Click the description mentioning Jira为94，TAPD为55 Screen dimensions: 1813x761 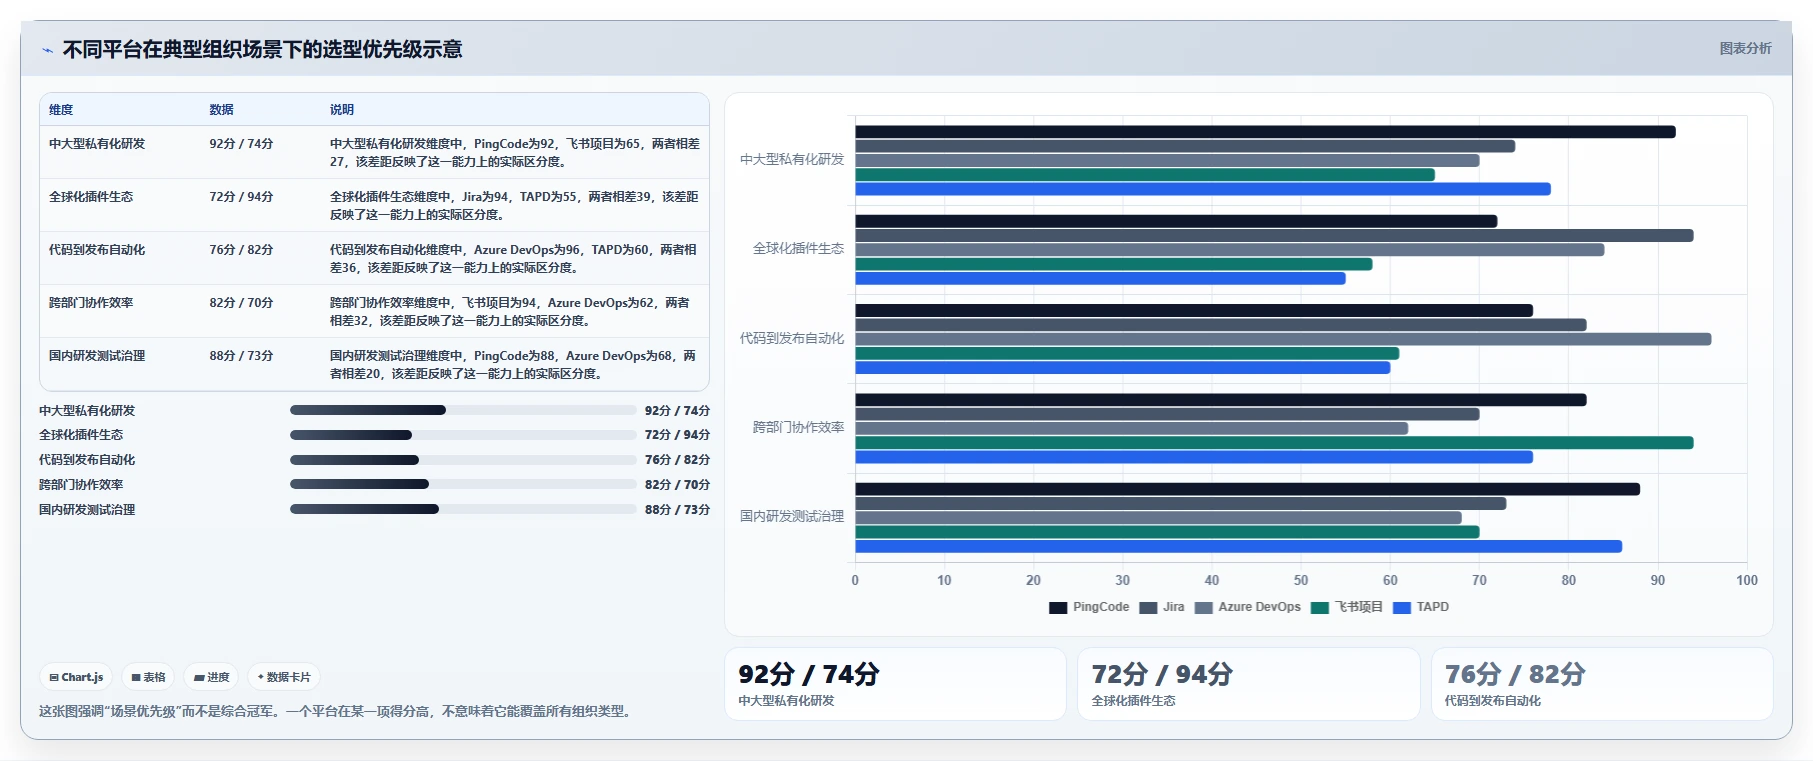[x=515, y=206]
